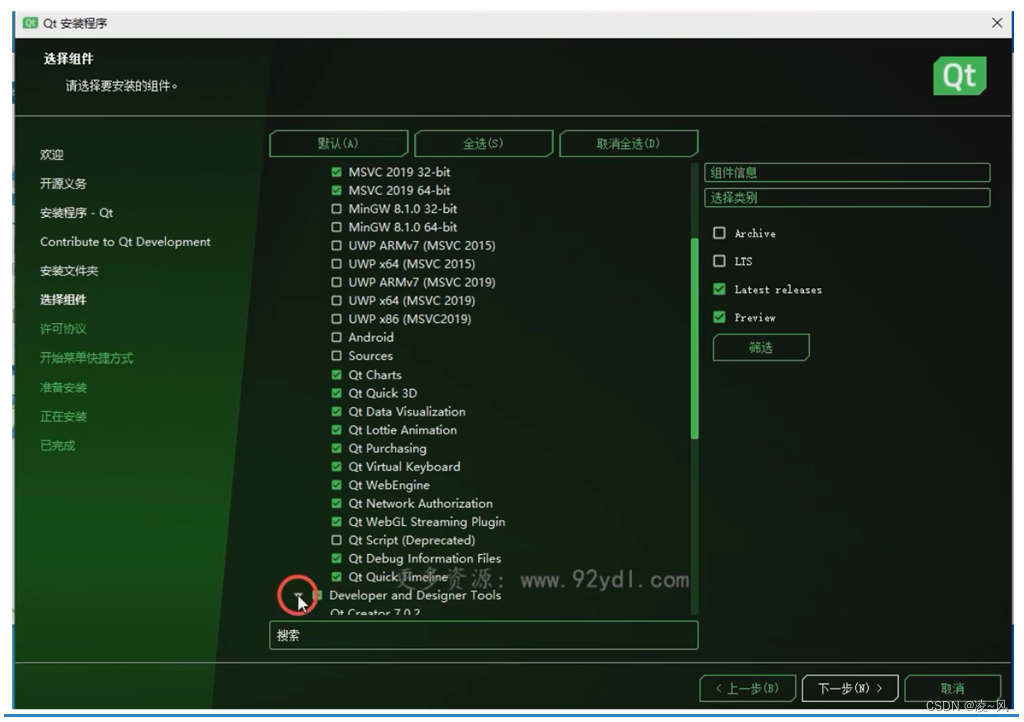Select the 欢迎 step in sidebar
This screenshot has height=722, width=1024.
(52, 155)
